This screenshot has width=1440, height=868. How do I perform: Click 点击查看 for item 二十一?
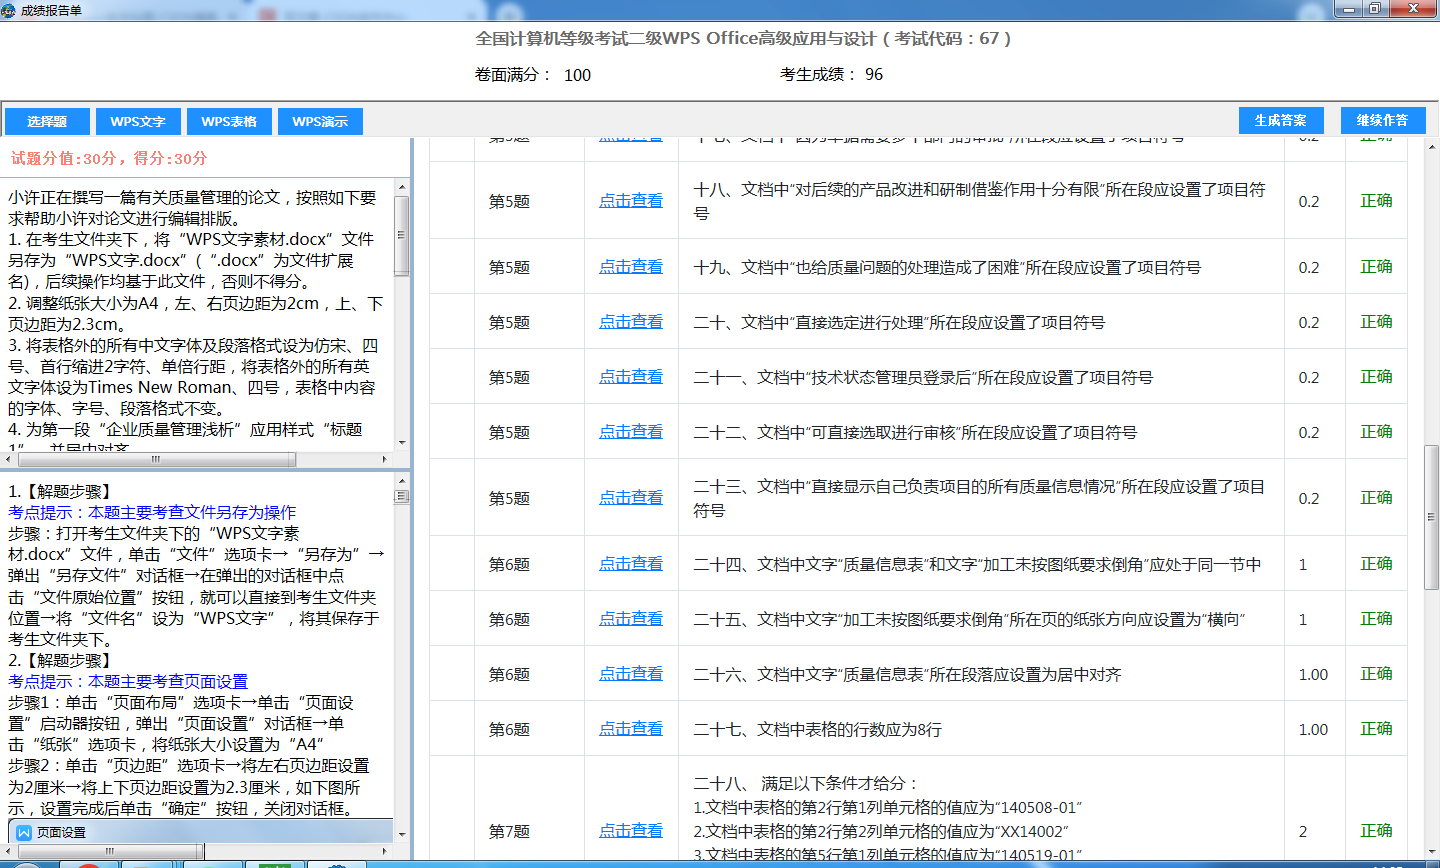click(631, 377)
